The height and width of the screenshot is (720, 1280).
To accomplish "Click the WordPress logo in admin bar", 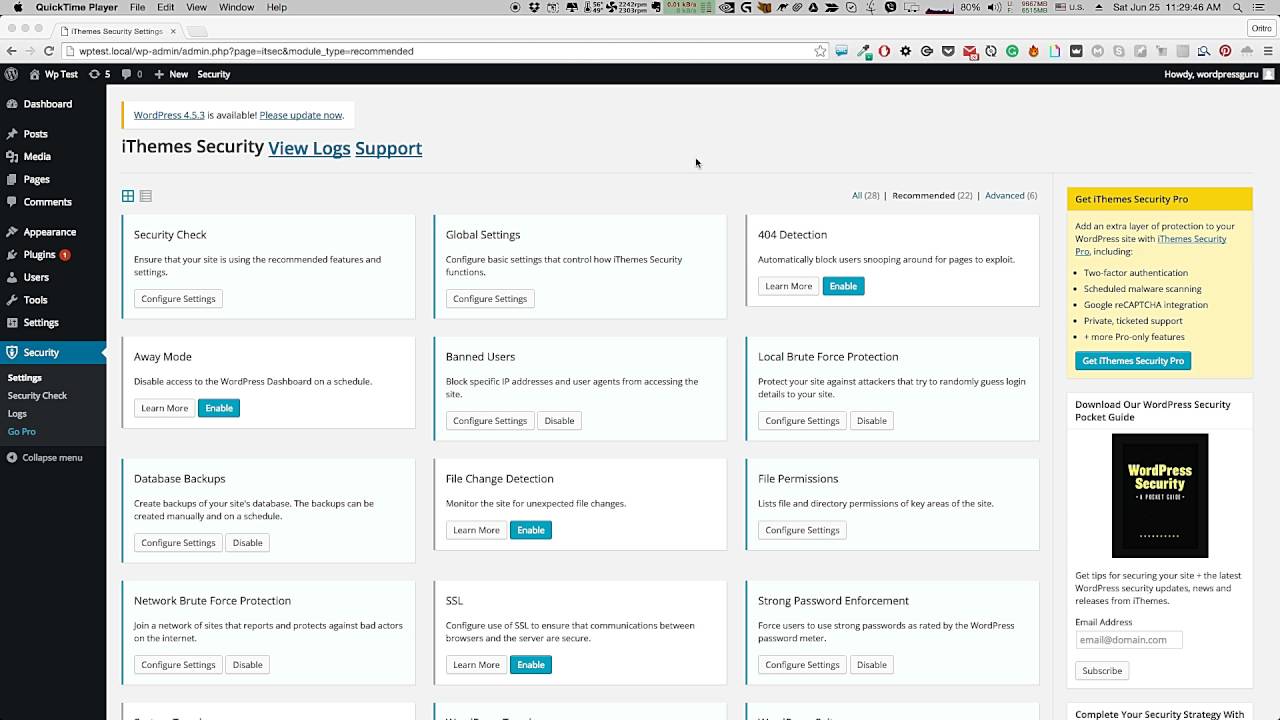I will [11, 74].
